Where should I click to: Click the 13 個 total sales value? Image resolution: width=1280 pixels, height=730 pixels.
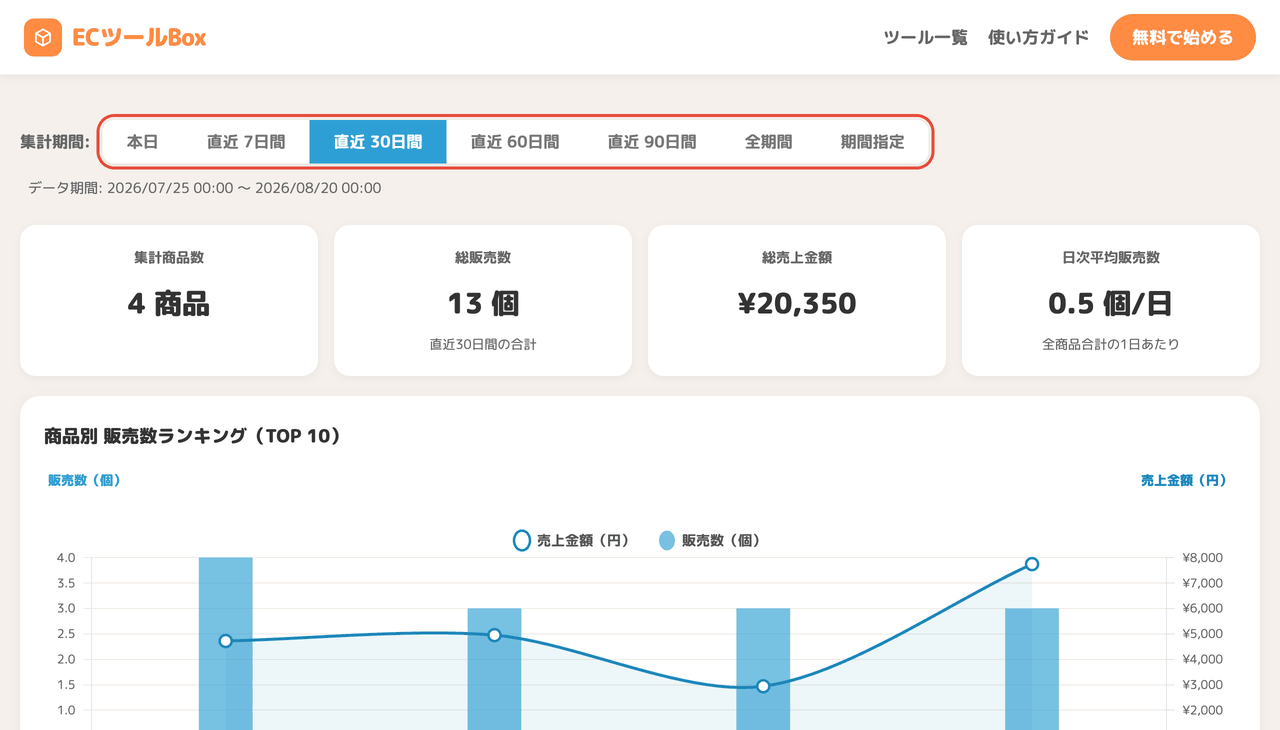point(483,303)
